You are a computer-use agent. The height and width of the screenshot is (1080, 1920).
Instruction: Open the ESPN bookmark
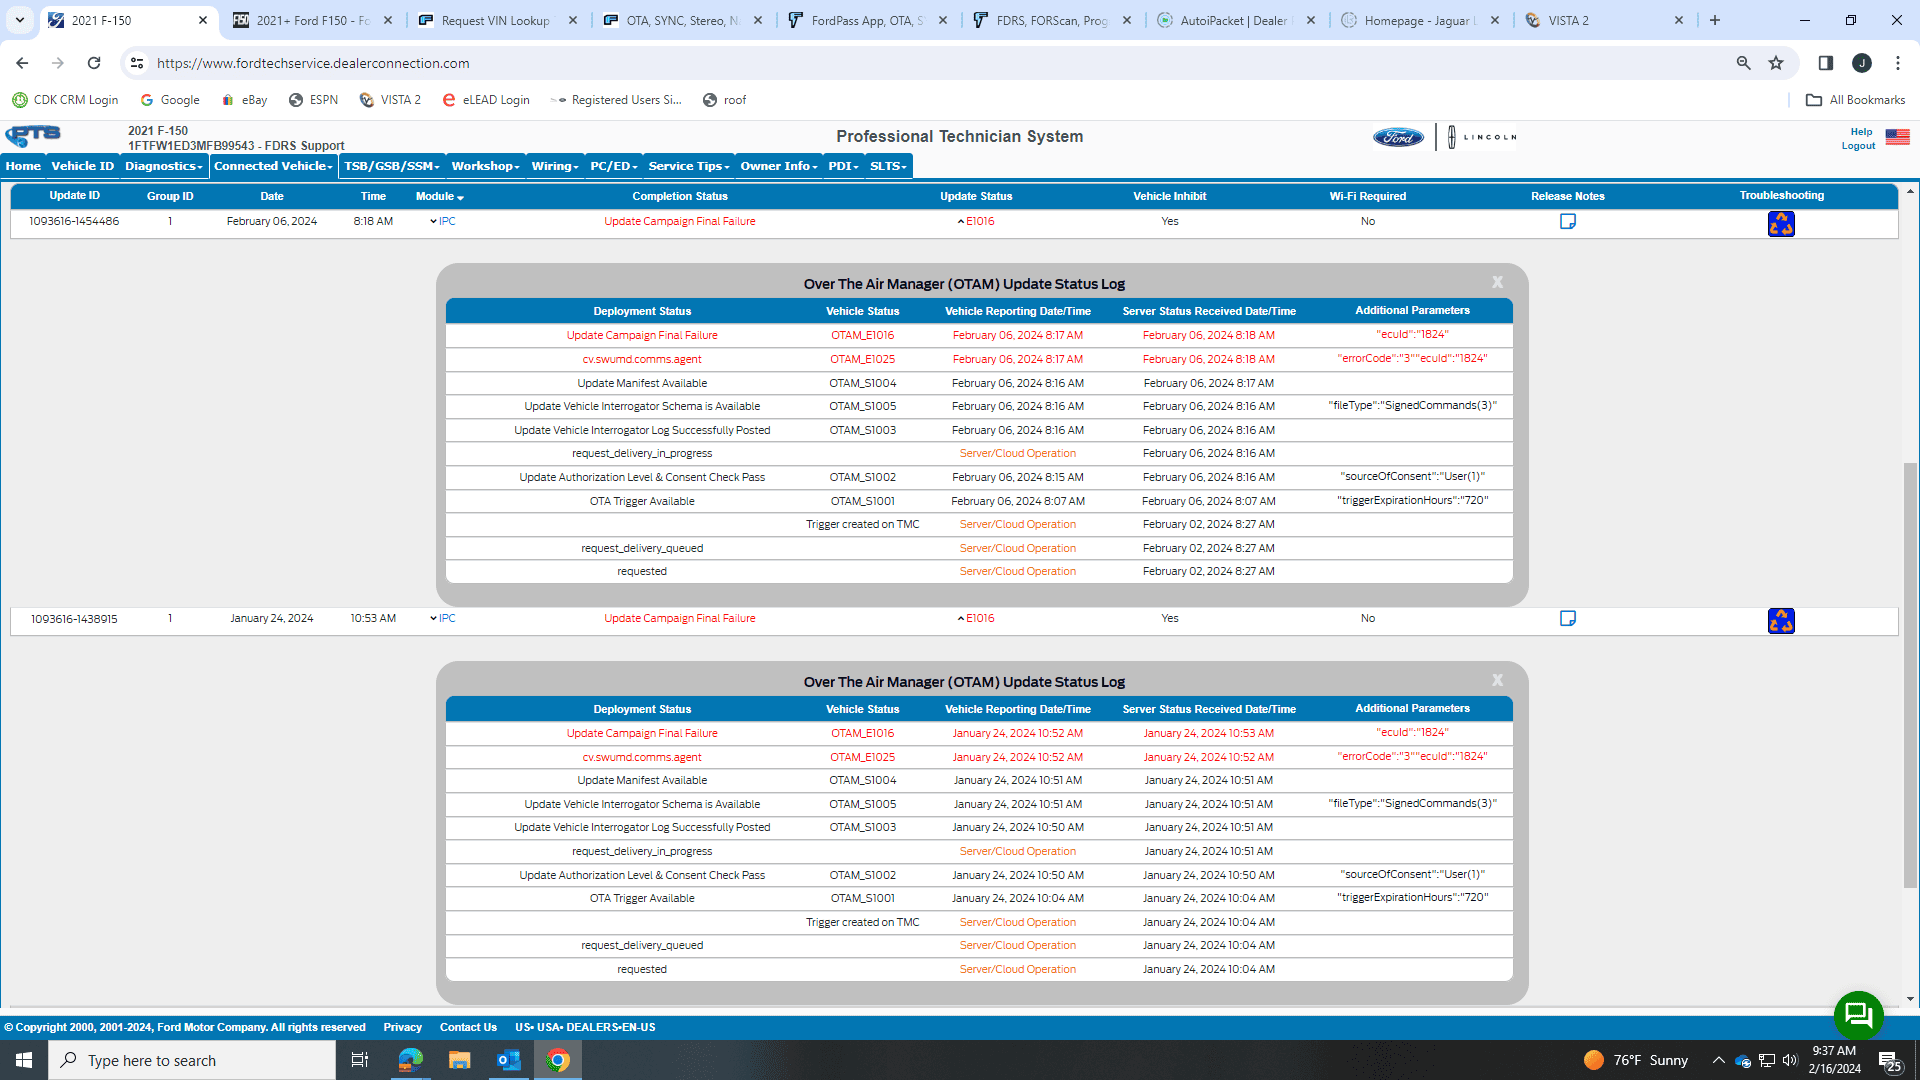tap(314, 100)
